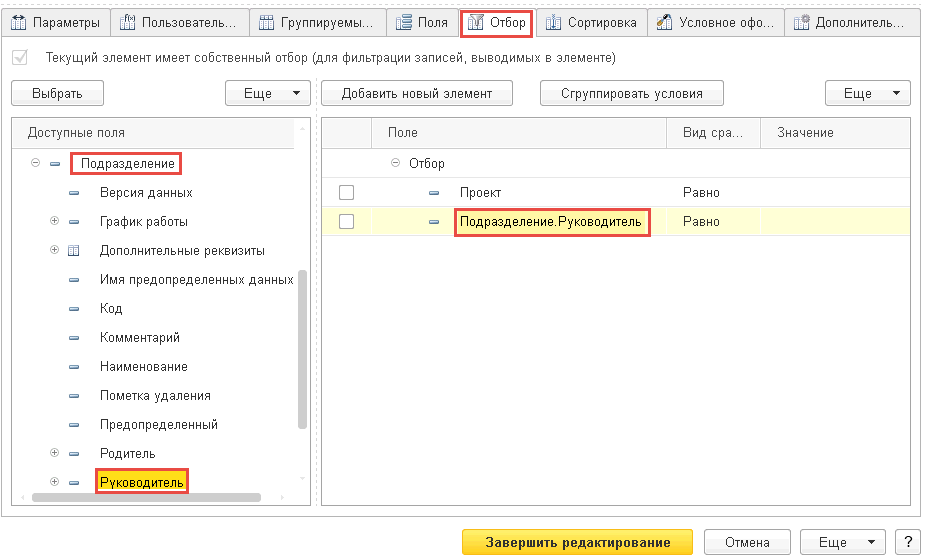Select the highlighted Руководитель field
928x556 pixels.
point(141,482)
